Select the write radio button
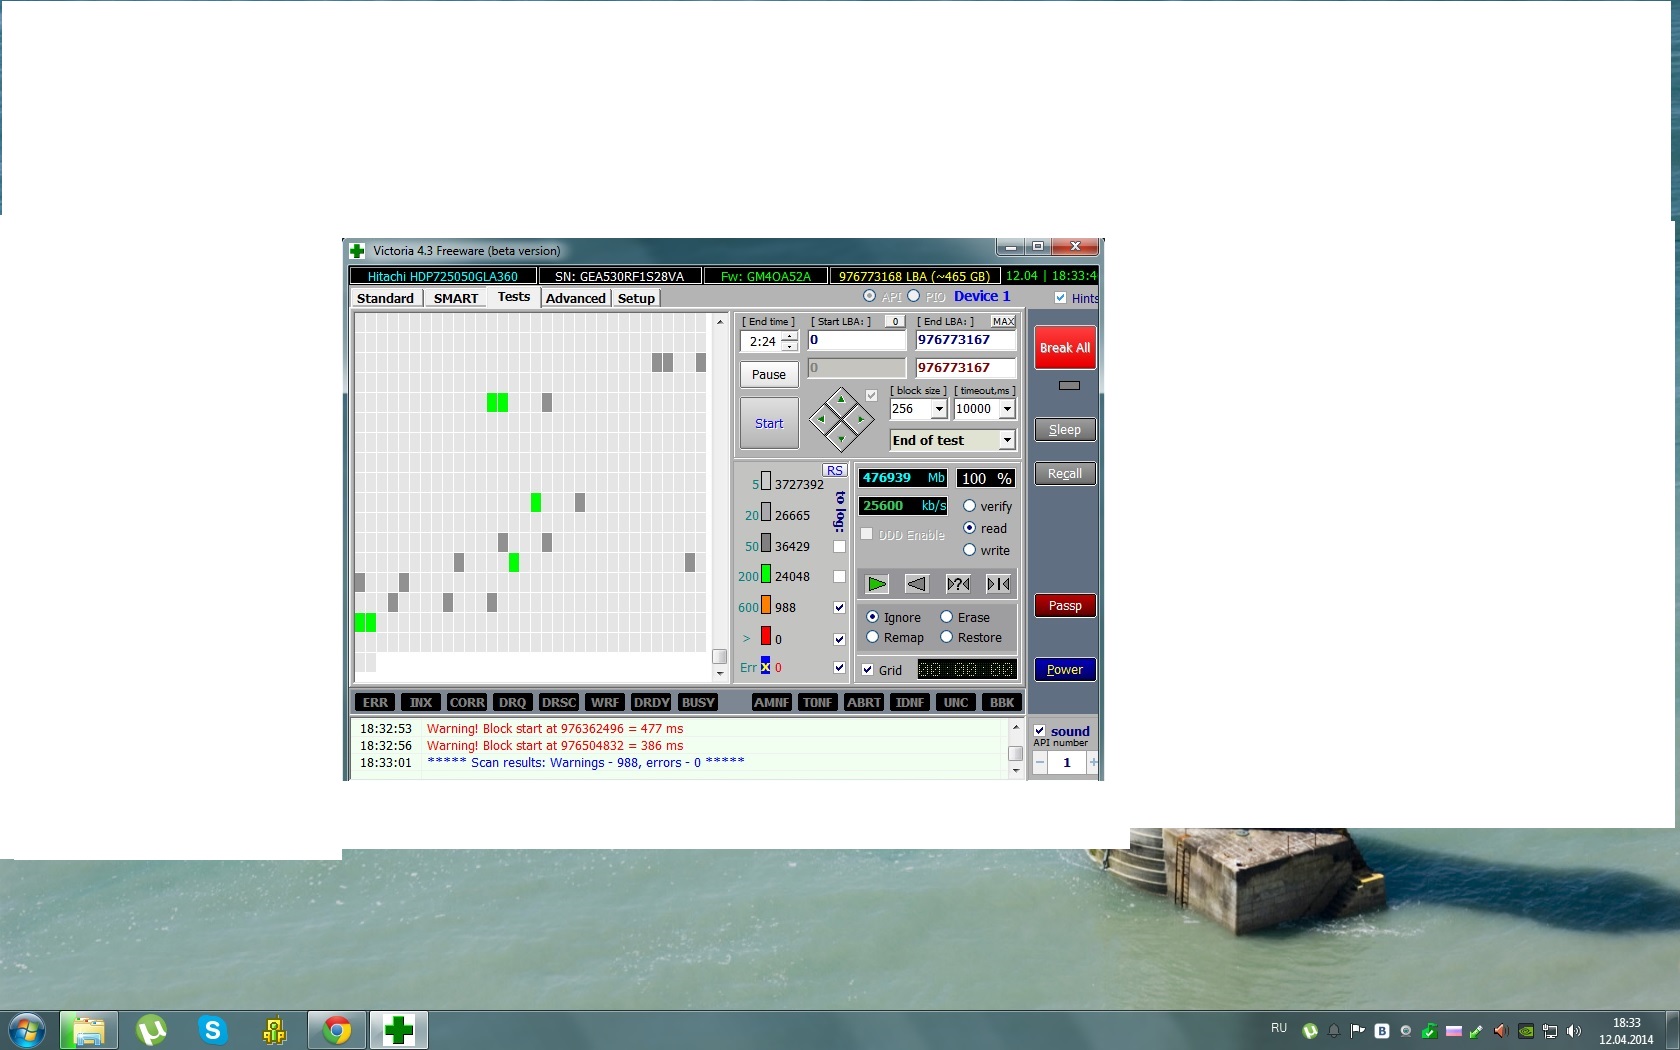The height and width of the screenshot is (1050, 1680). [x=969, y=550]
